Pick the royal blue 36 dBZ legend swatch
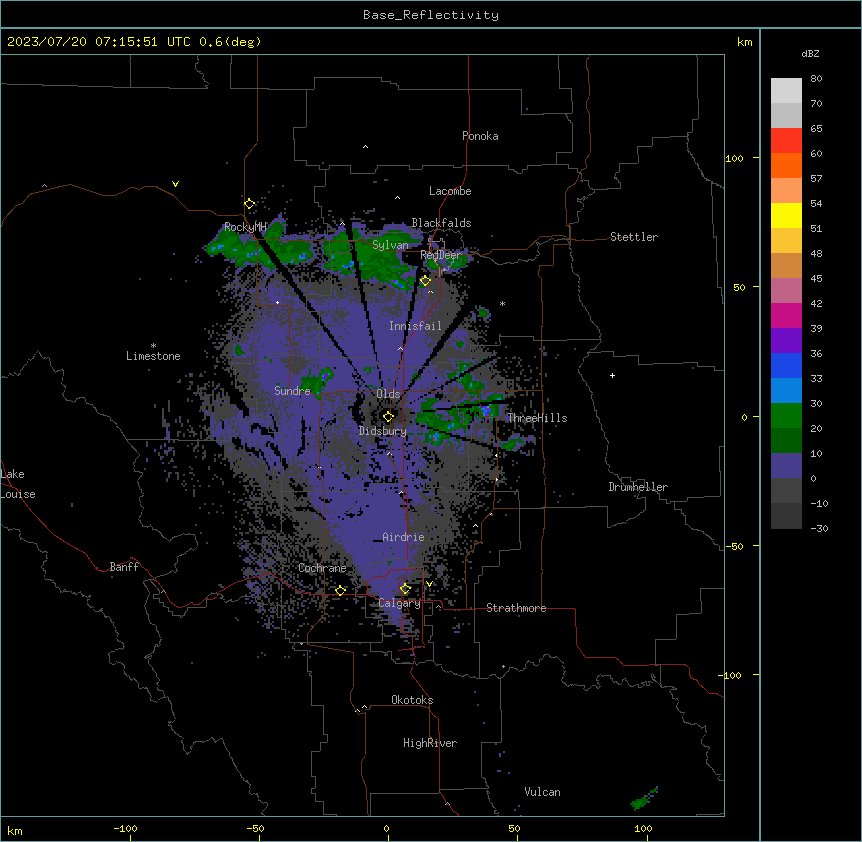The image size is (862, 842). (x=786, y=365)
